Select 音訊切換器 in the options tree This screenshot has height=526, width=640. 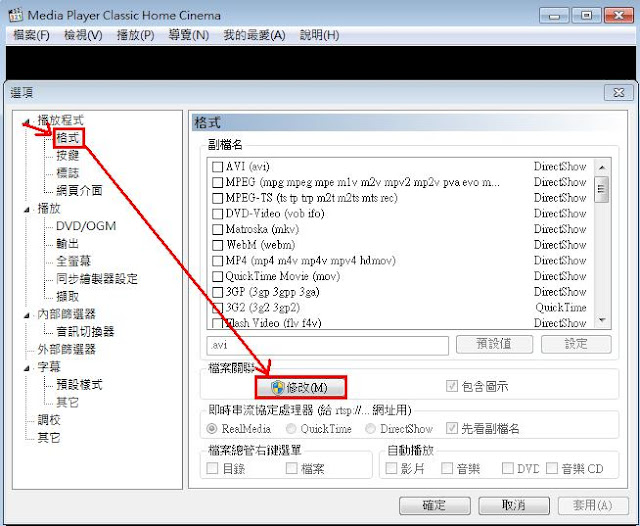pos(85,331)
